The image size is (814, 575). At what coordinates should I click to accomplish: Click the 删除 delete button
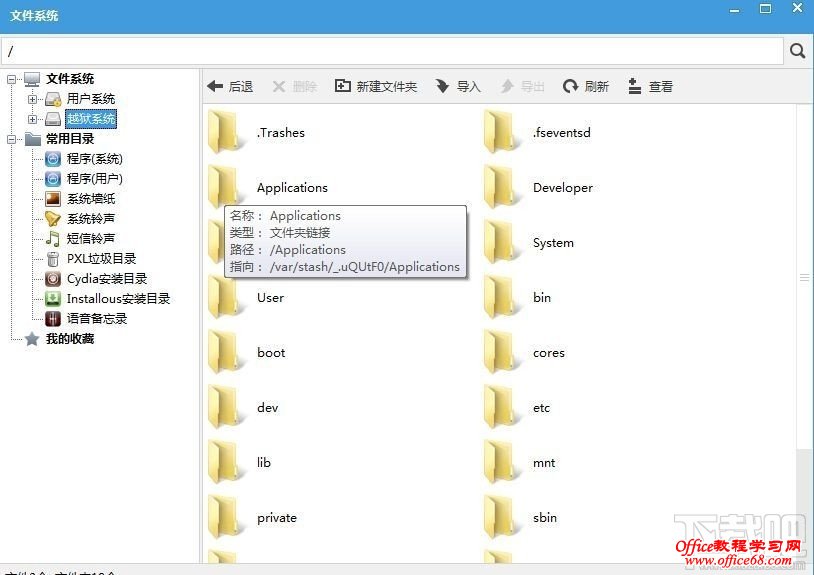coord(294,87)
